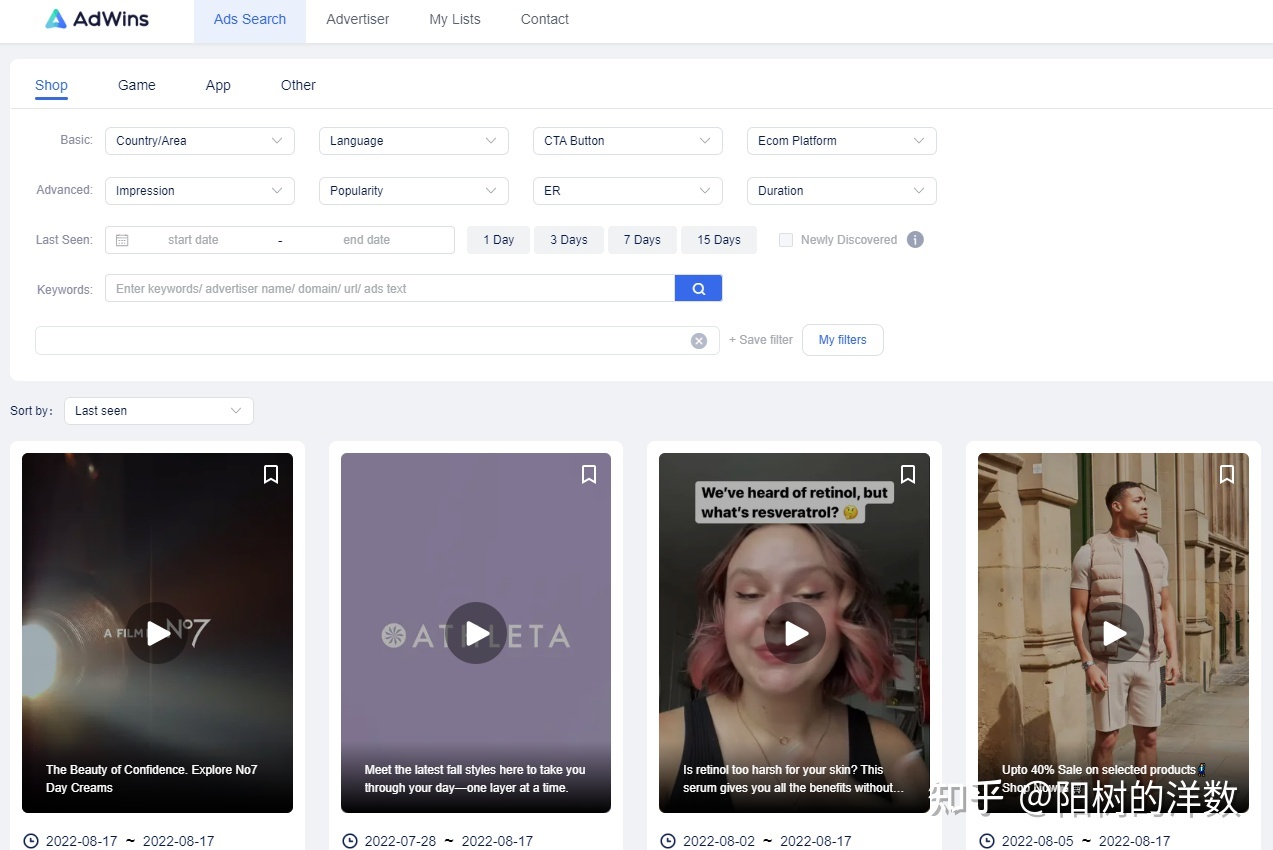Open the Country/Area dropdown

[200, 141]
